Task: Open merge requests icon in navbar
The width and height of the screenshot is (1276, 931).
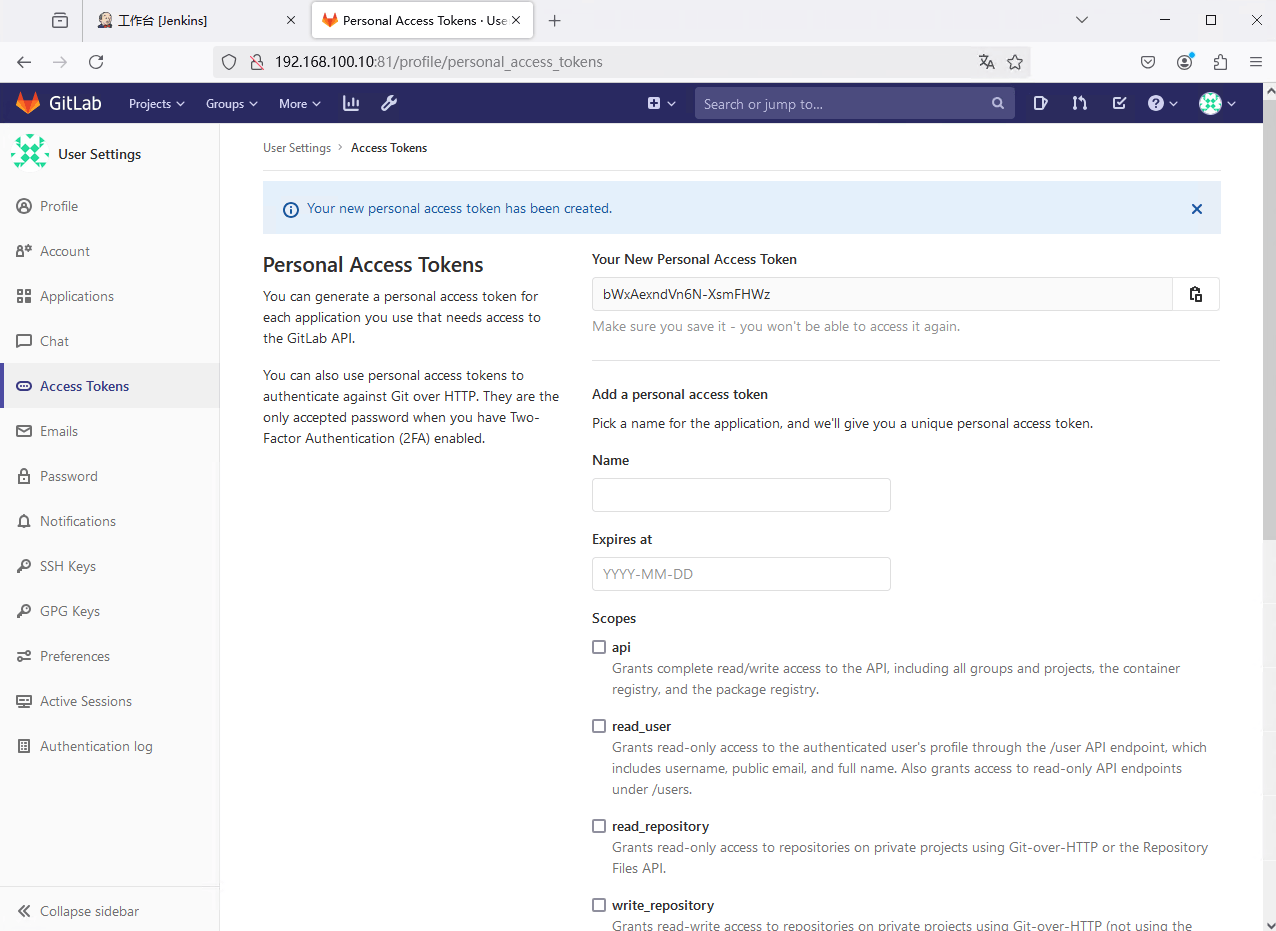Action: pyautogui.click(x=1079, y=103)
